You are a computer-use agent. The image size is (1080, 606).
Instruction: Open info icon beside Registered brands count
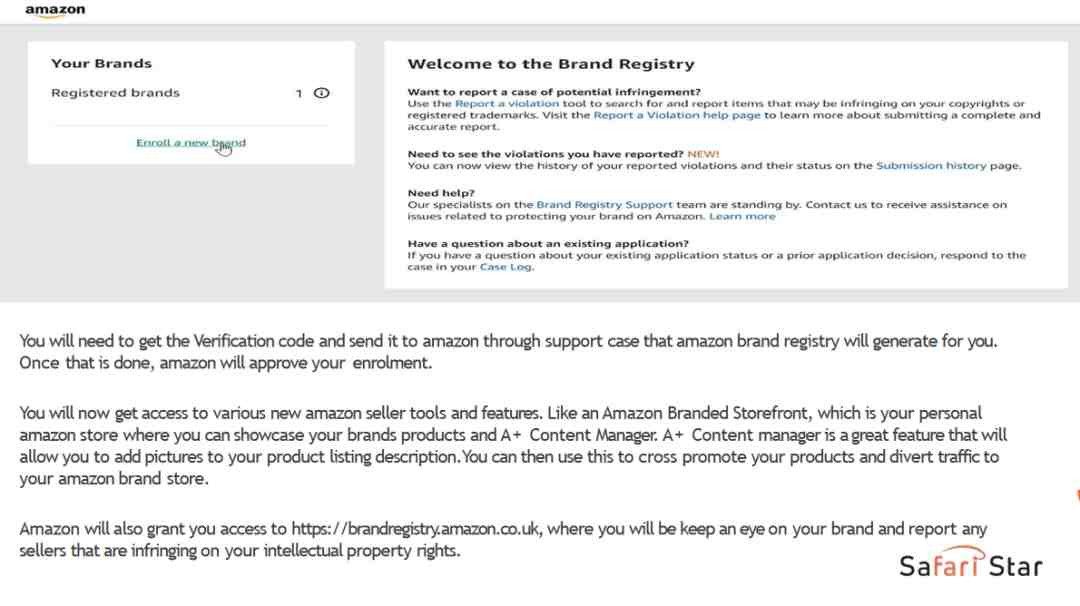coord(322,93)
